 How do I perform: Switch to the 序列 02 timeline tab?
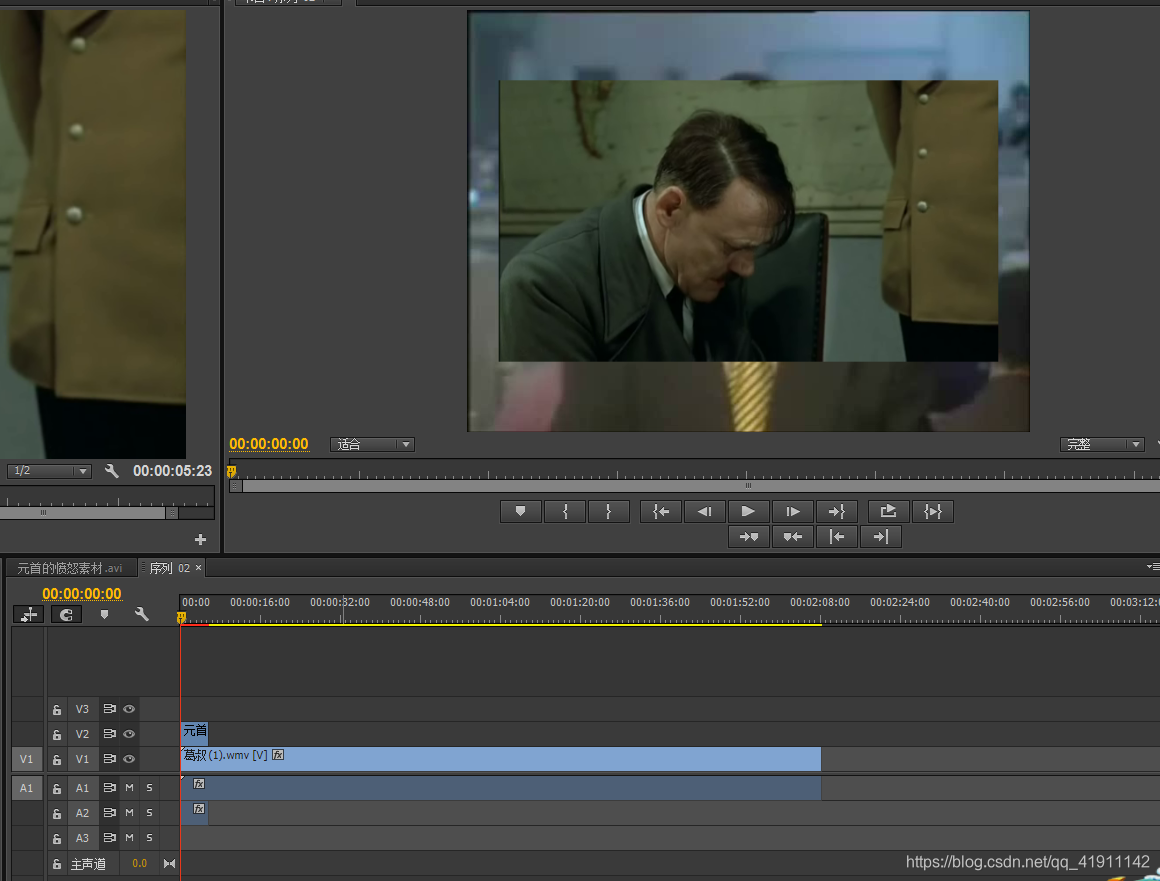(x=169, y=568)
